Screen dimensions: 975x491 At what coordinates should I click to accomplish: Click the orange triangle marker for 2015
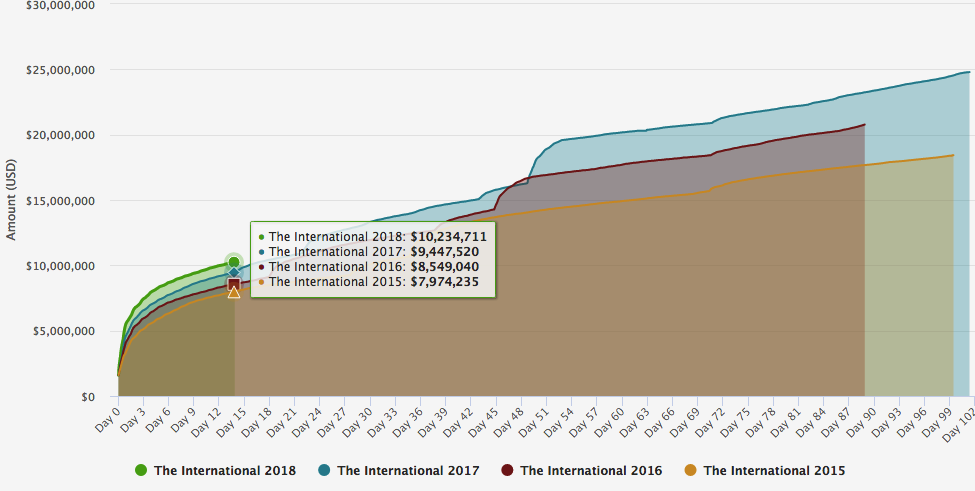pos(234,291)
